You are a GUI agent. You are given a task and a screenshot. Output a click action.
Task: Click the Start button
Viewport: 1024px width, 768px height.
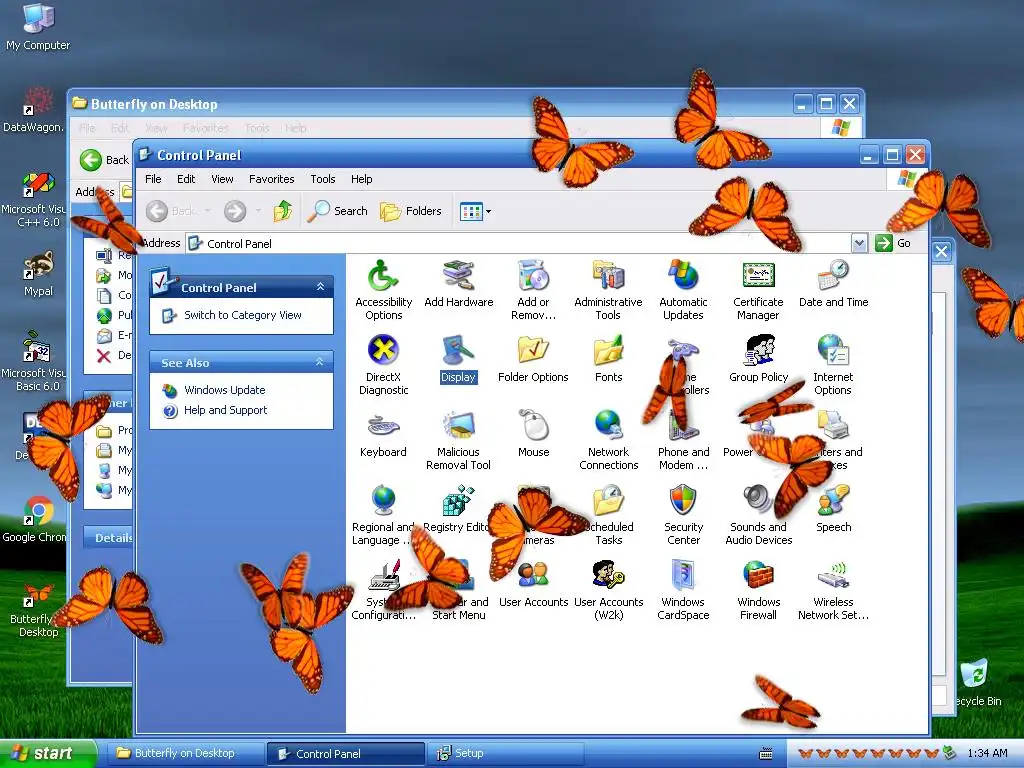pyautogui.click(x=48, y=754)
